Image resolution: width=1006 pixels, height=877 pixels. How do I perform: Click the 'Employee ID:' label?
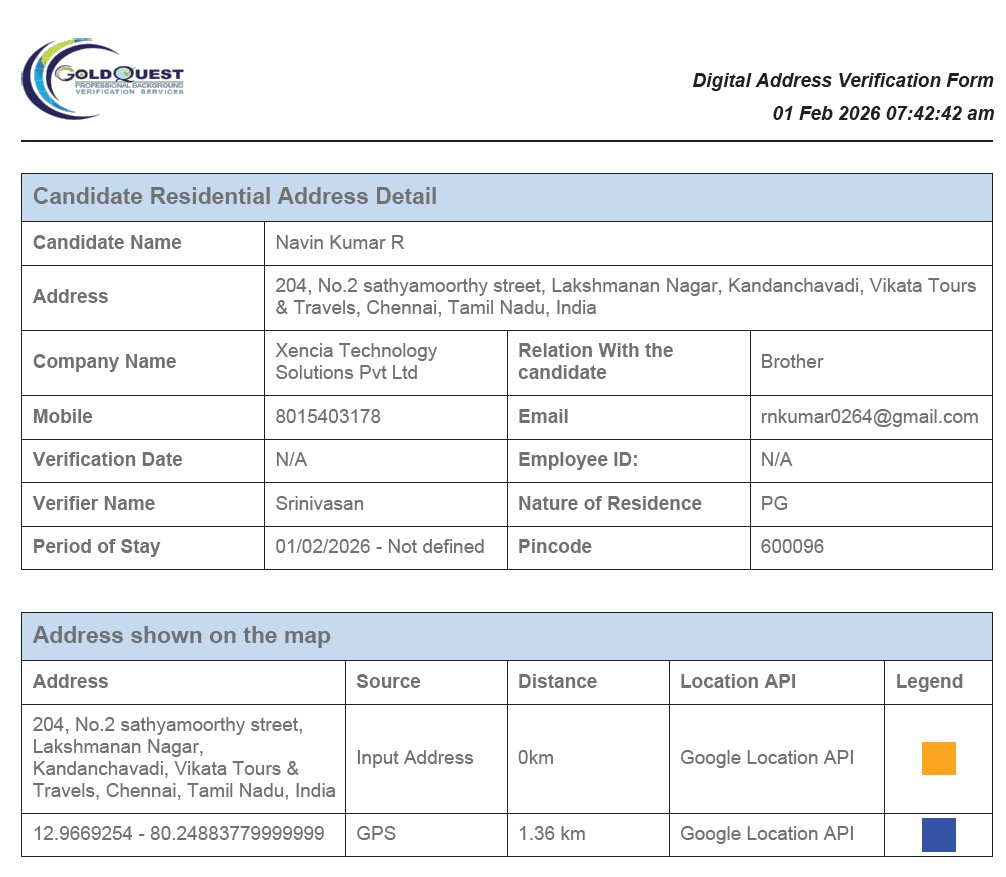[578, 460]
